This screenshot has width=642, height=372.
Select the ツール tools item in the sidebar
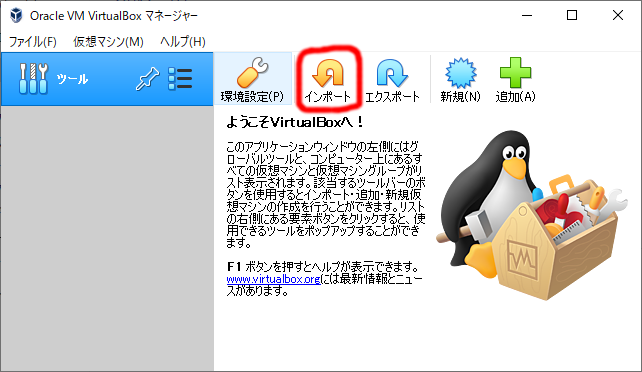[x=107, y=79]
